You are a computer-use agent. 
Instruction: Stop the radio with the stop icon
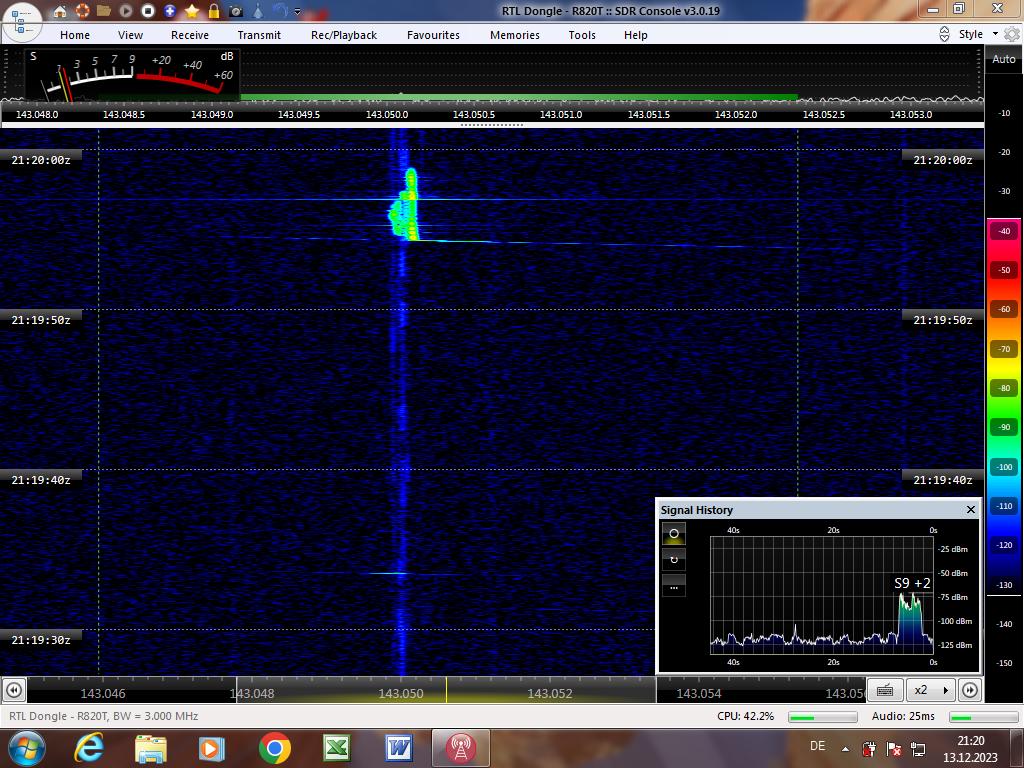tap(148, 11)
